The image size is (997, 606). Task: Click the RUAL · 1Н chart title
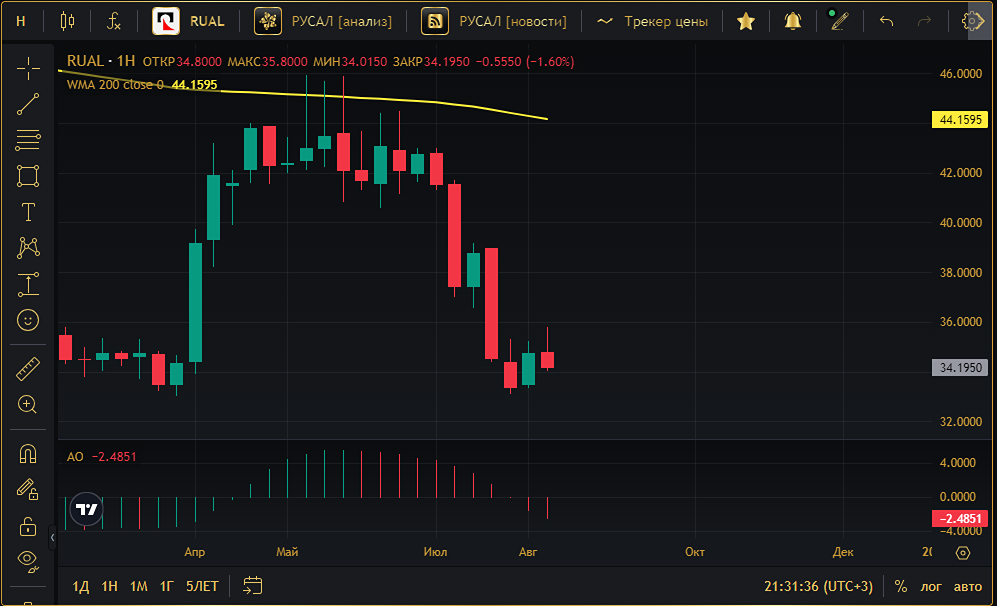101,61
